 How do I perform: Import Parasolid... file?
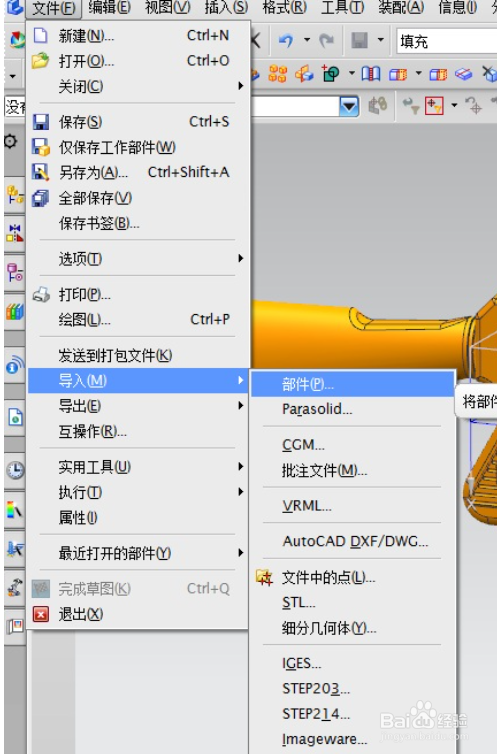point(353,409)
